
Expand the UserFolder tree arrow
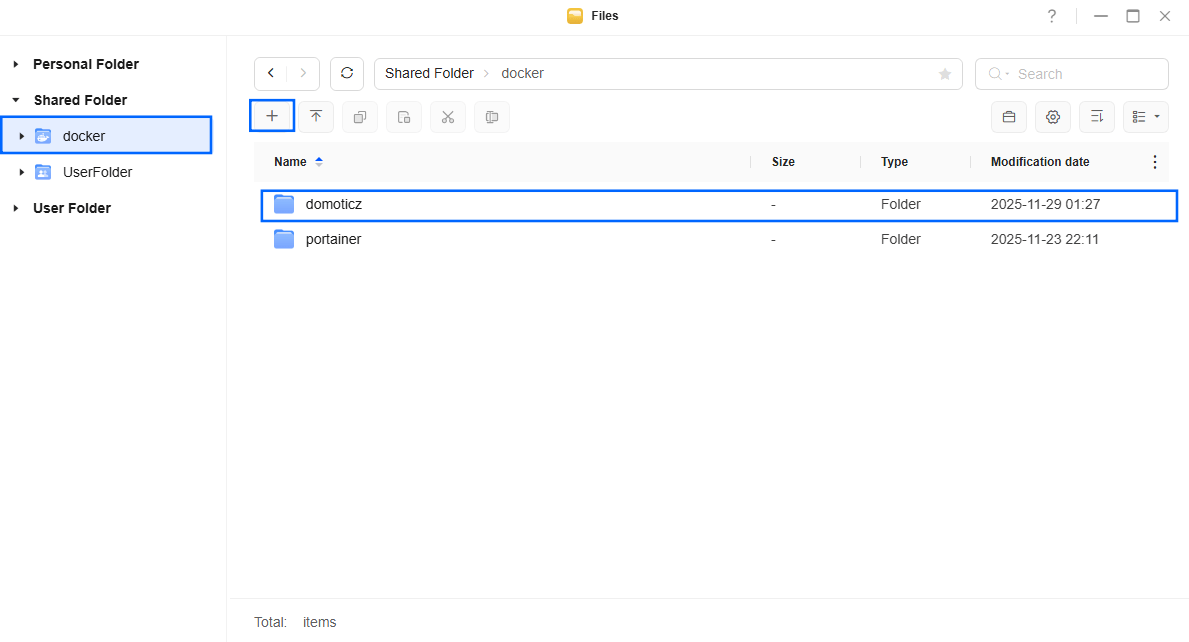point(22,172)
